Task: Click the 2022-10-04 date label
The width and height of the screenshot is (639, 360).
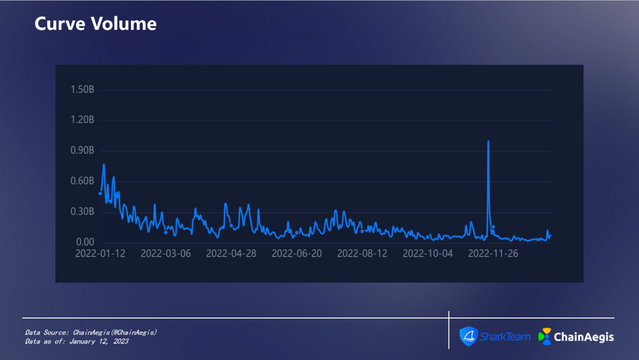Action: click(428, 254)
